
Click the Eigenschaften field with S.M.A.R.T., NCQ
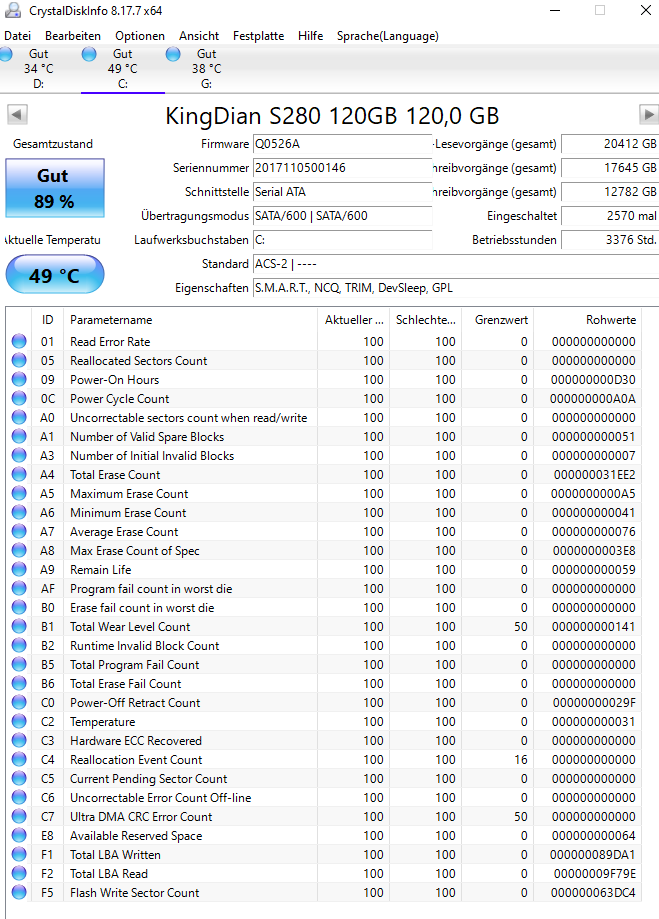456,288
